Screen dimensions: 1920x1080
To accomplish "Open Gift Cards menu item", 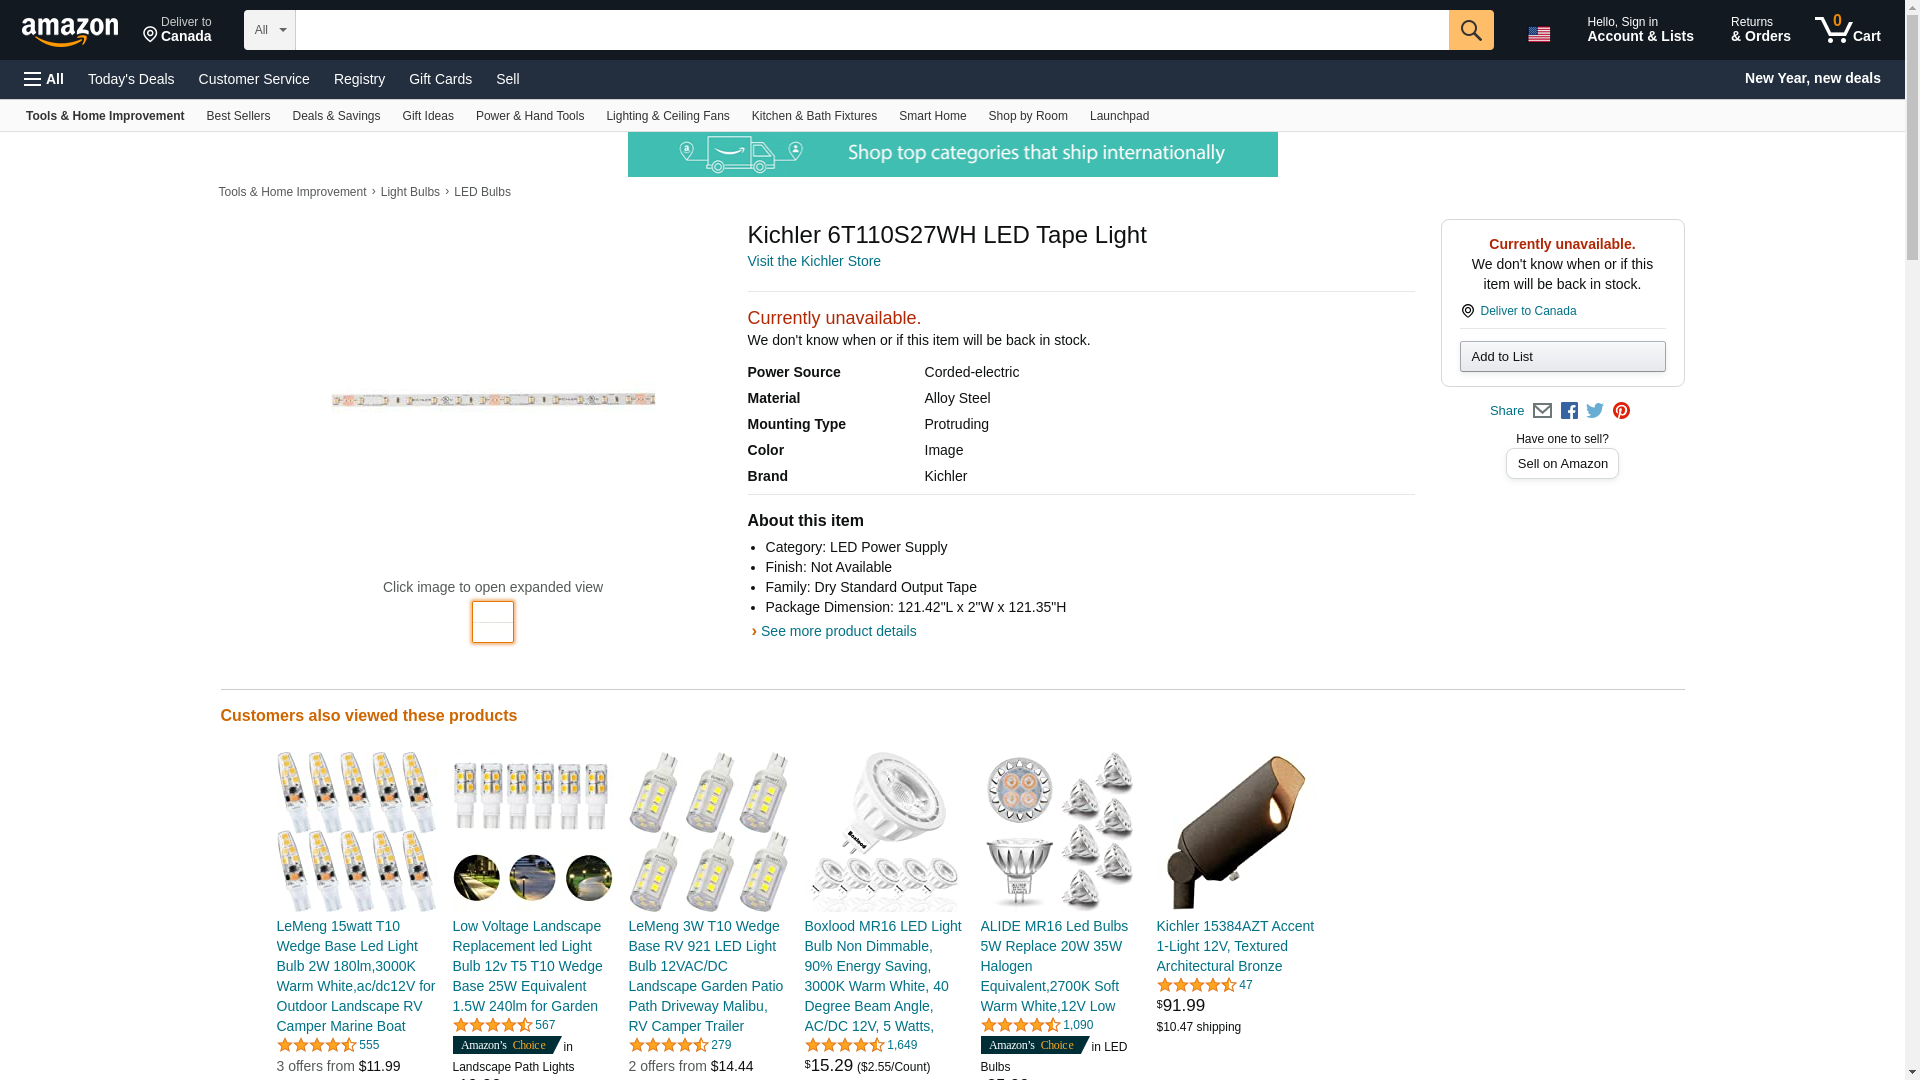I will (440, 79).
